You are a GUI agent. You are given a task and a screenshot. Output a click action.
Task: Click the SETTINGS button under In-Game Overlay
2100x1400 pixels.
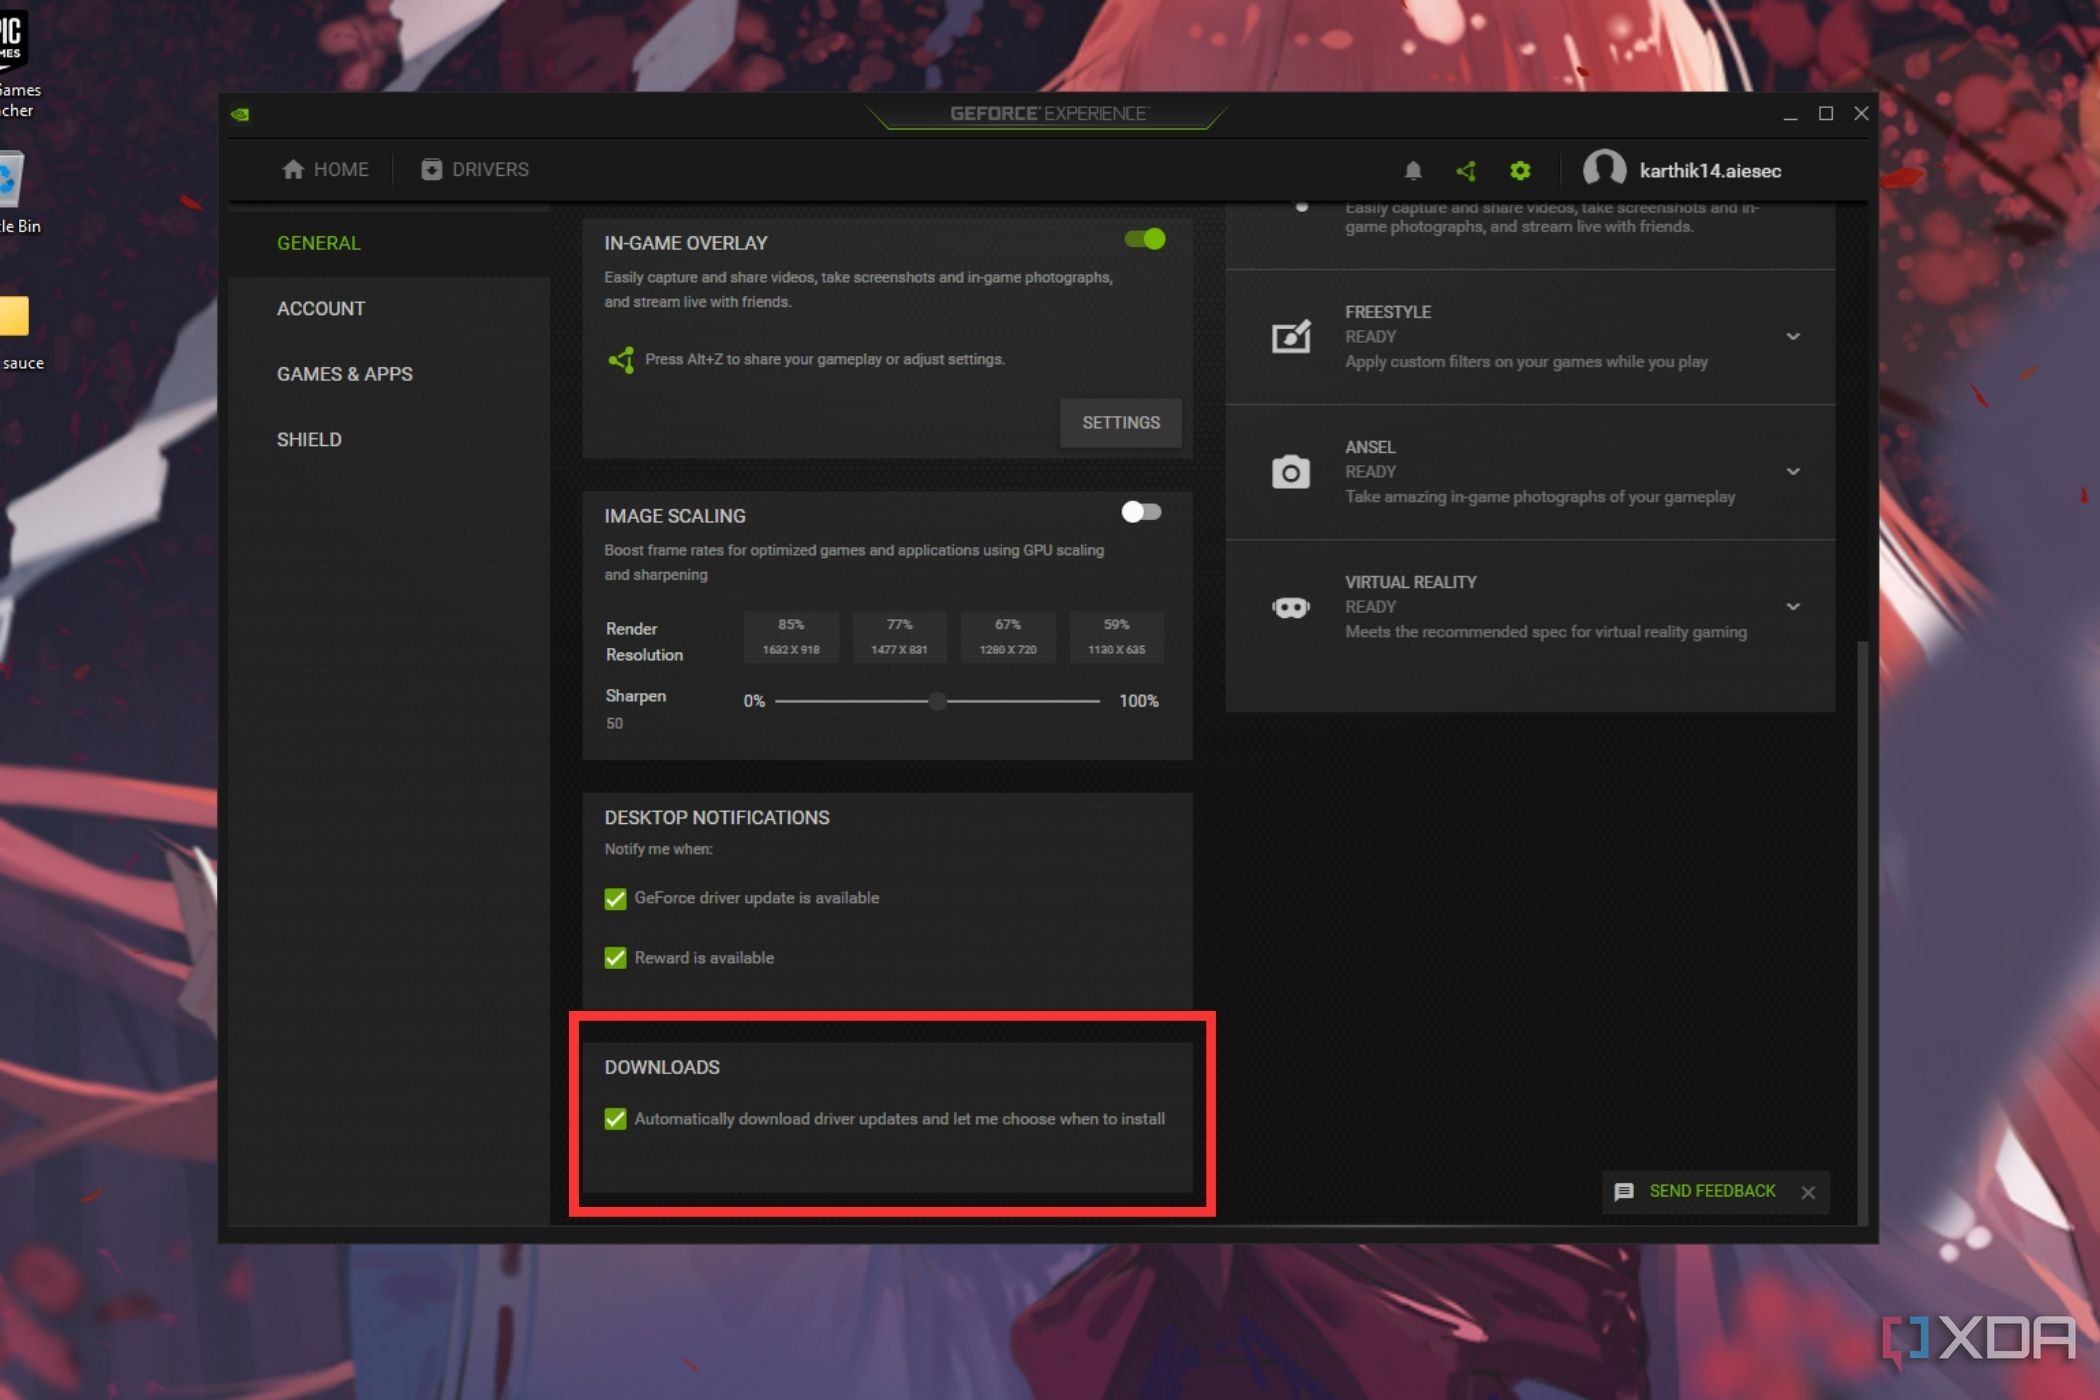pyautogui.click(x=1120, y=422)
